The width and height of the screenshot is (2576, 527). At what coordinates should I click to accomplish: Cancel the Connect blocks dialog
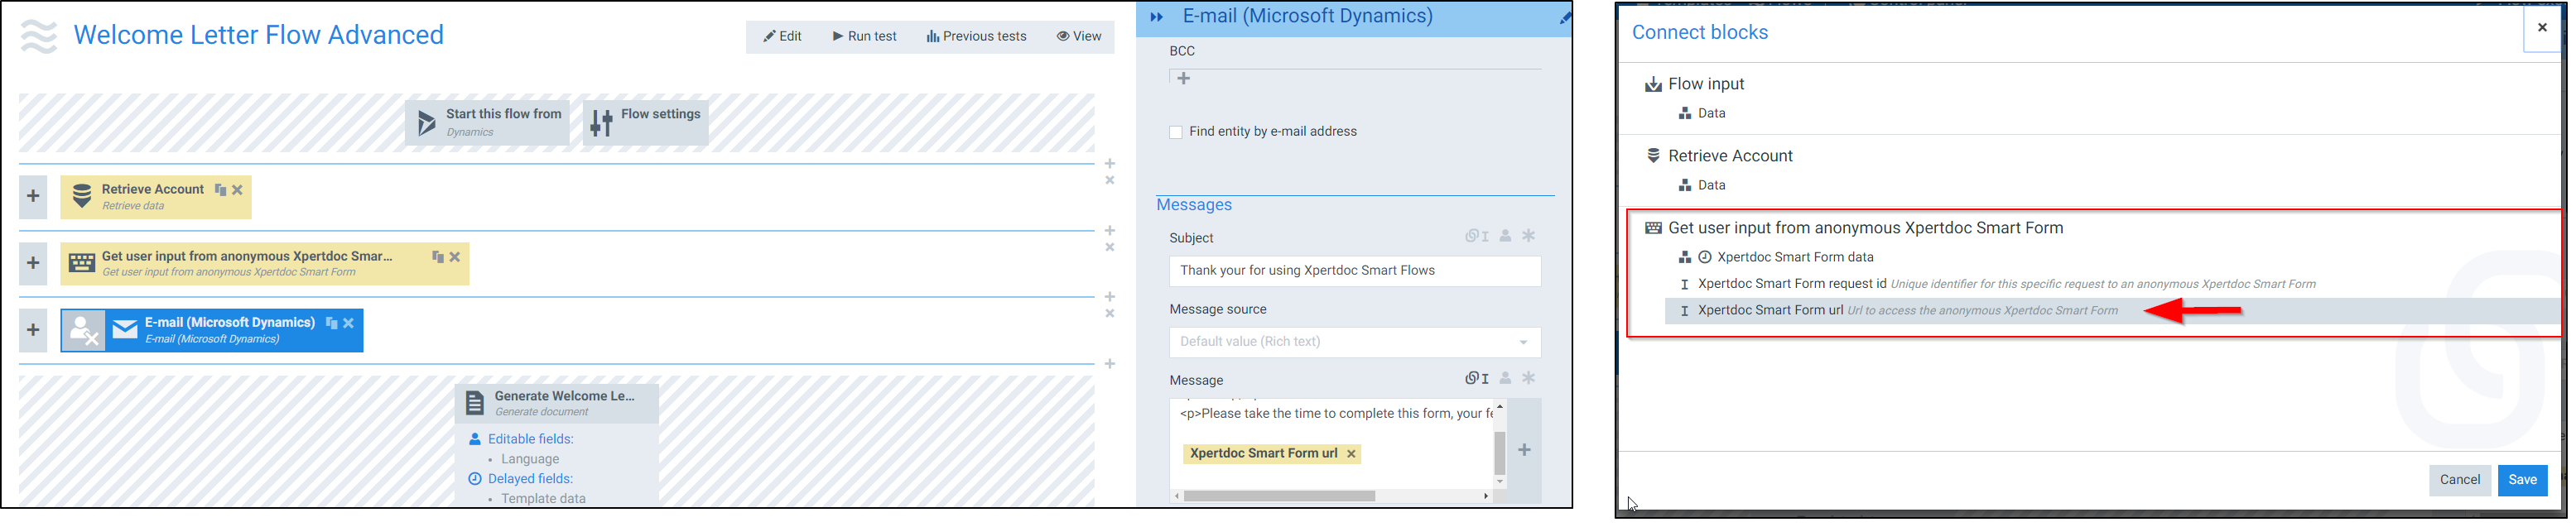(x=2459, y=480)
